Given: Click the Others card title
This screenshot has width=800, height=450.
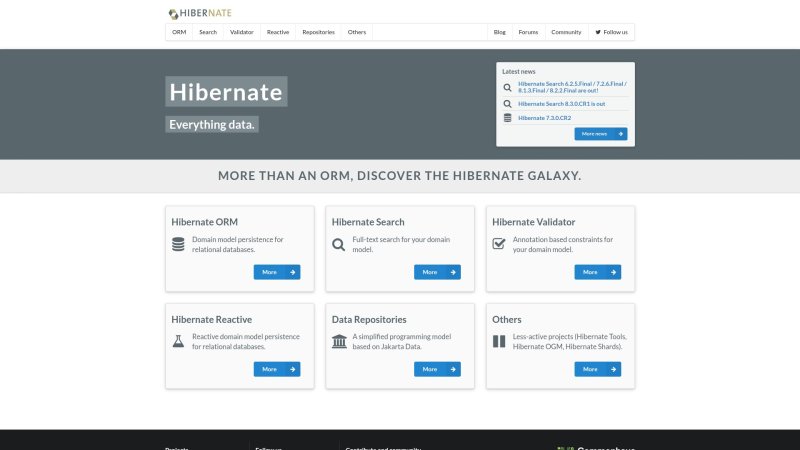Looking at the screenshot, I should [507, 319].
